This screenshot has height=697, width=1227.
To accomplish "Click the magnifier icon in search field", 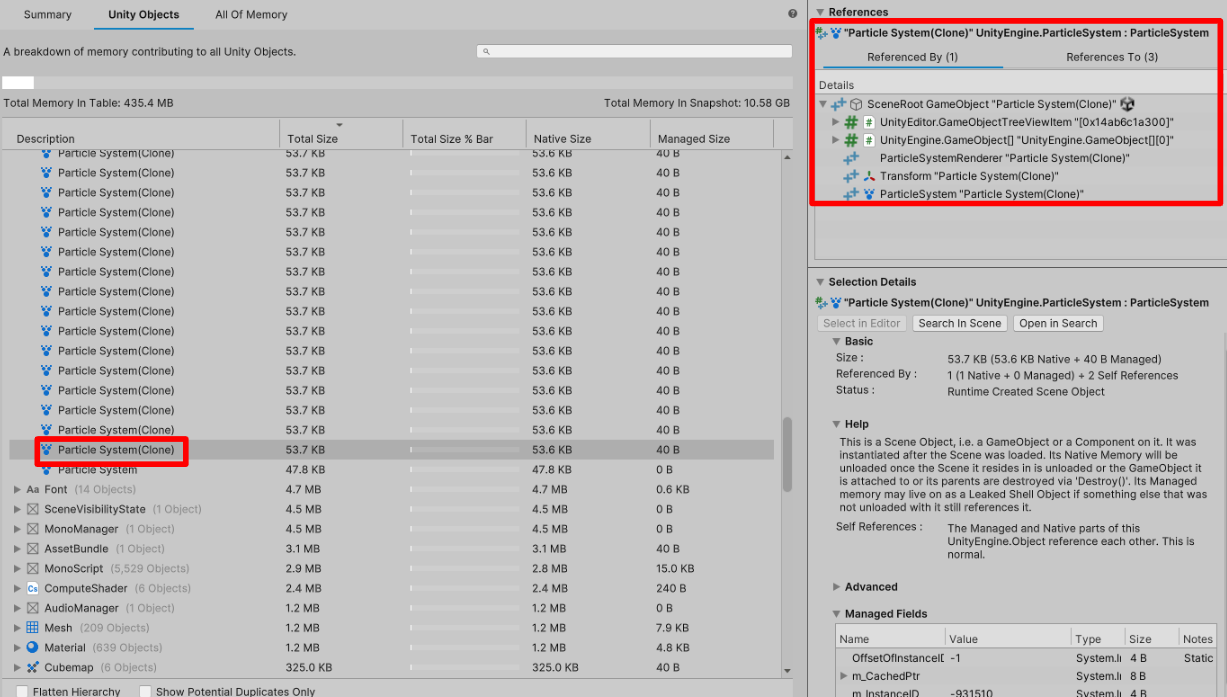I will tap(486, 51).
